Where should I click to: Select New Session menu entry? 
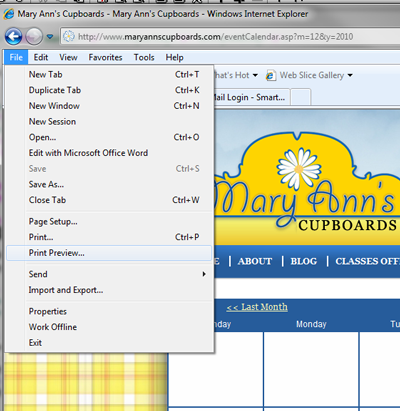(x=109, y=121)
